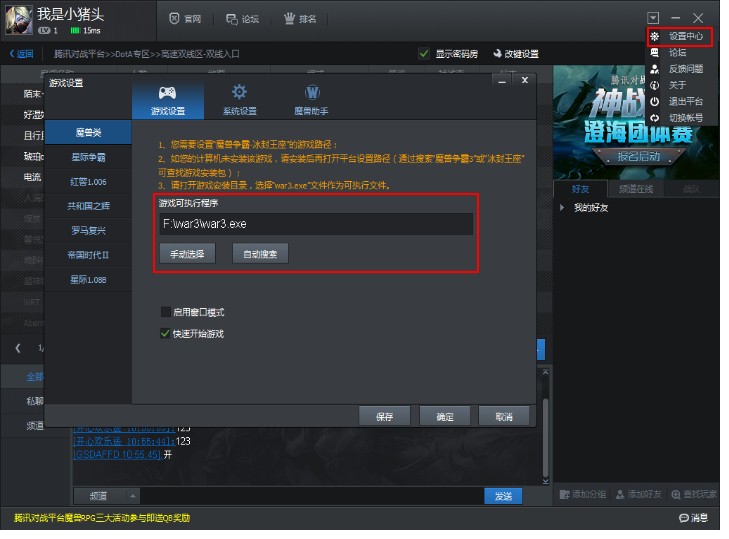Select 退出平台 menu entry
729x539 pixels.
tap(686, 101)
